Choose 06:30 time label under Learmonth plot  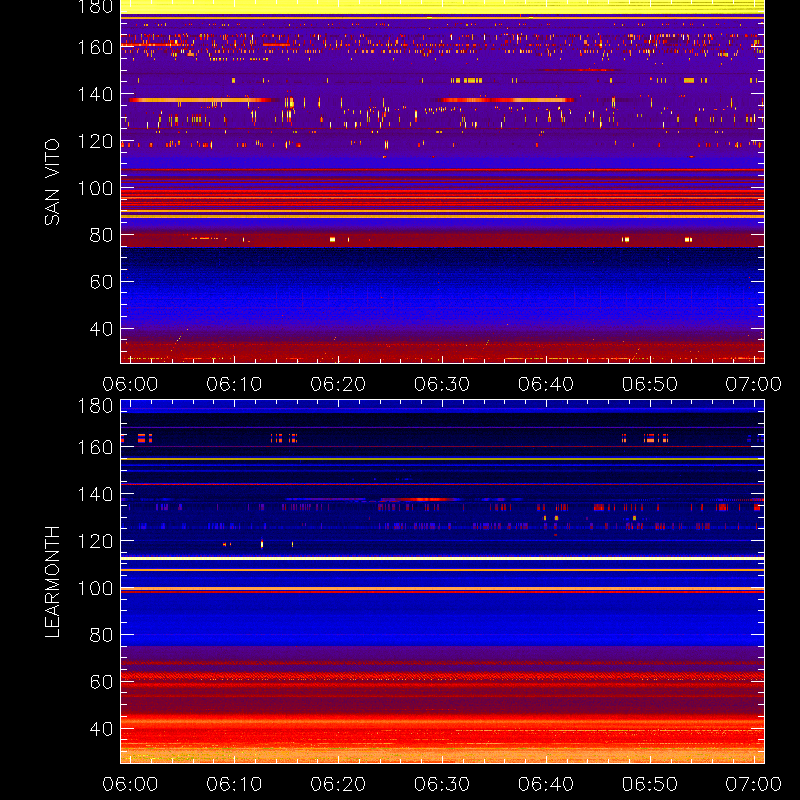click(442, 784)
